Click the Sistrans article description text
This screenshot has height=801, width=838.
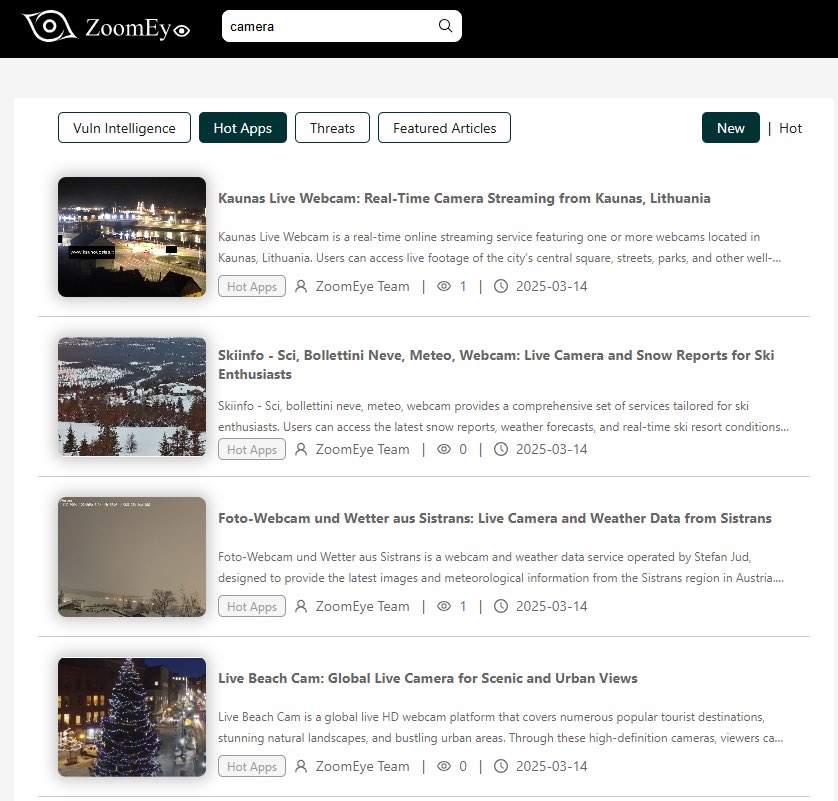pos(501,567)
